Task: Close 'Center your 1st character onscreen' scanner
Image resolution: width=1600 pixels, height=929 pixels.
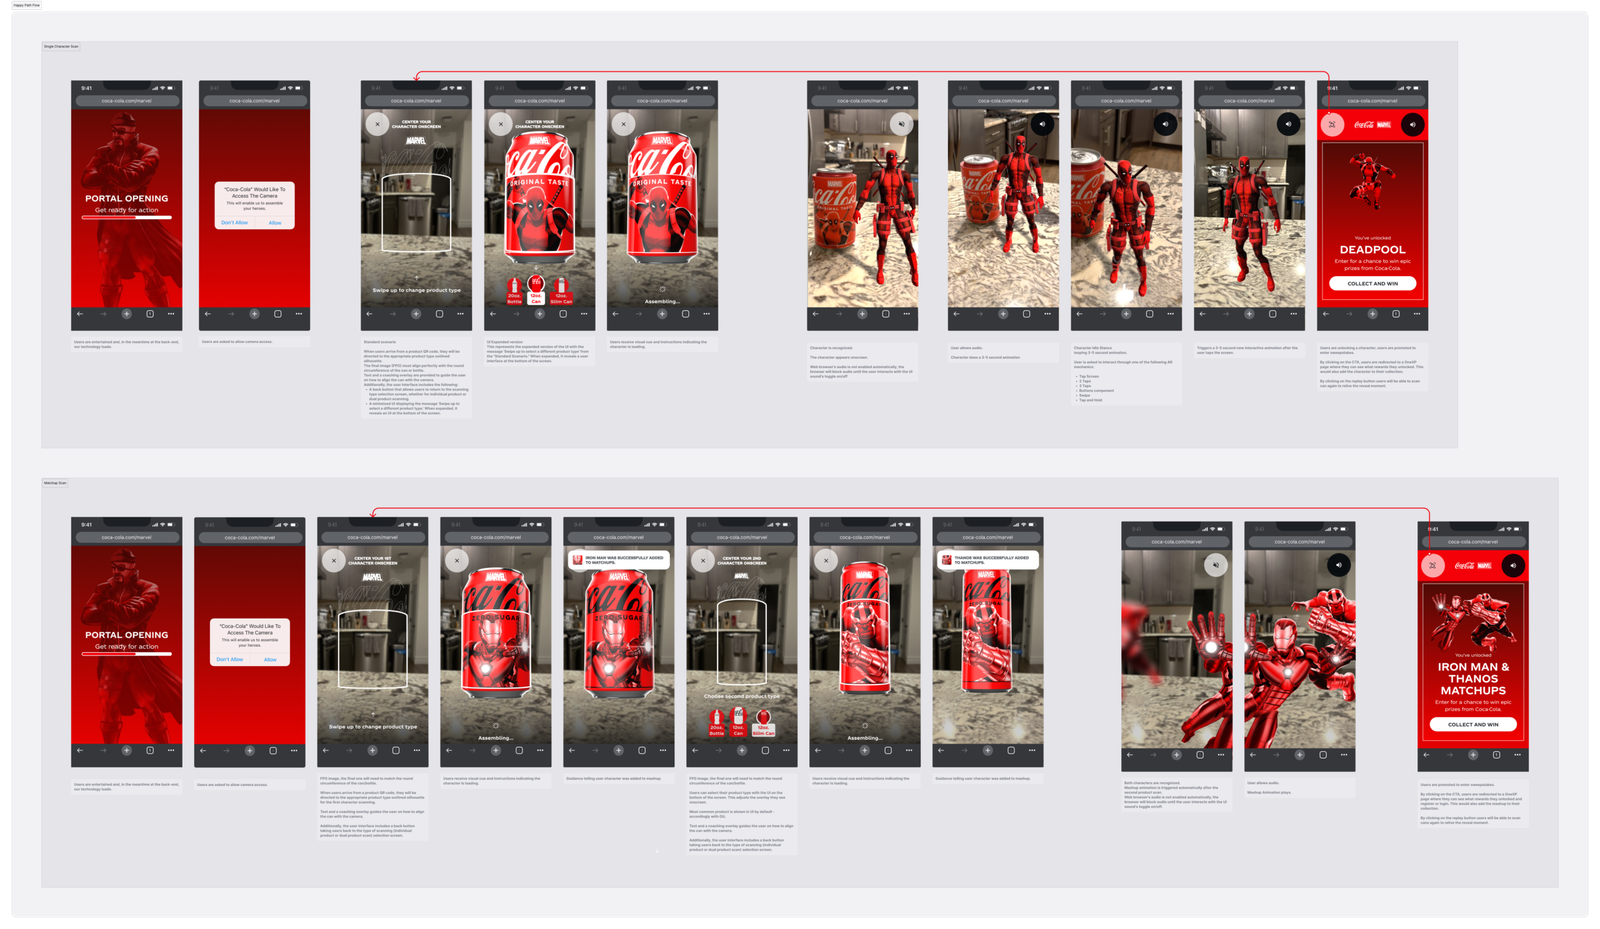Action: [x=334, y=561]
